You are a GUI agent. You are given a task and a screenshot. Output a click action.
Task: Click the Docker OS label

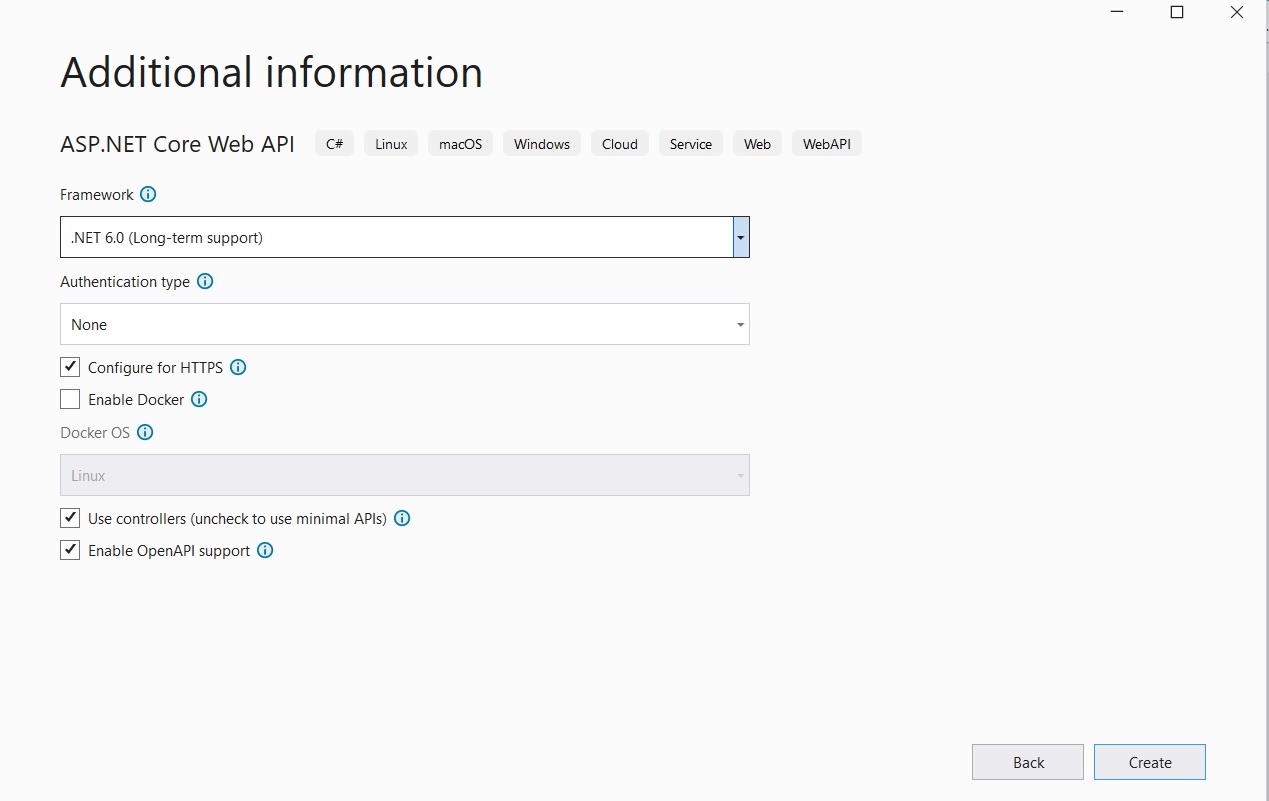tap(95, 433)
